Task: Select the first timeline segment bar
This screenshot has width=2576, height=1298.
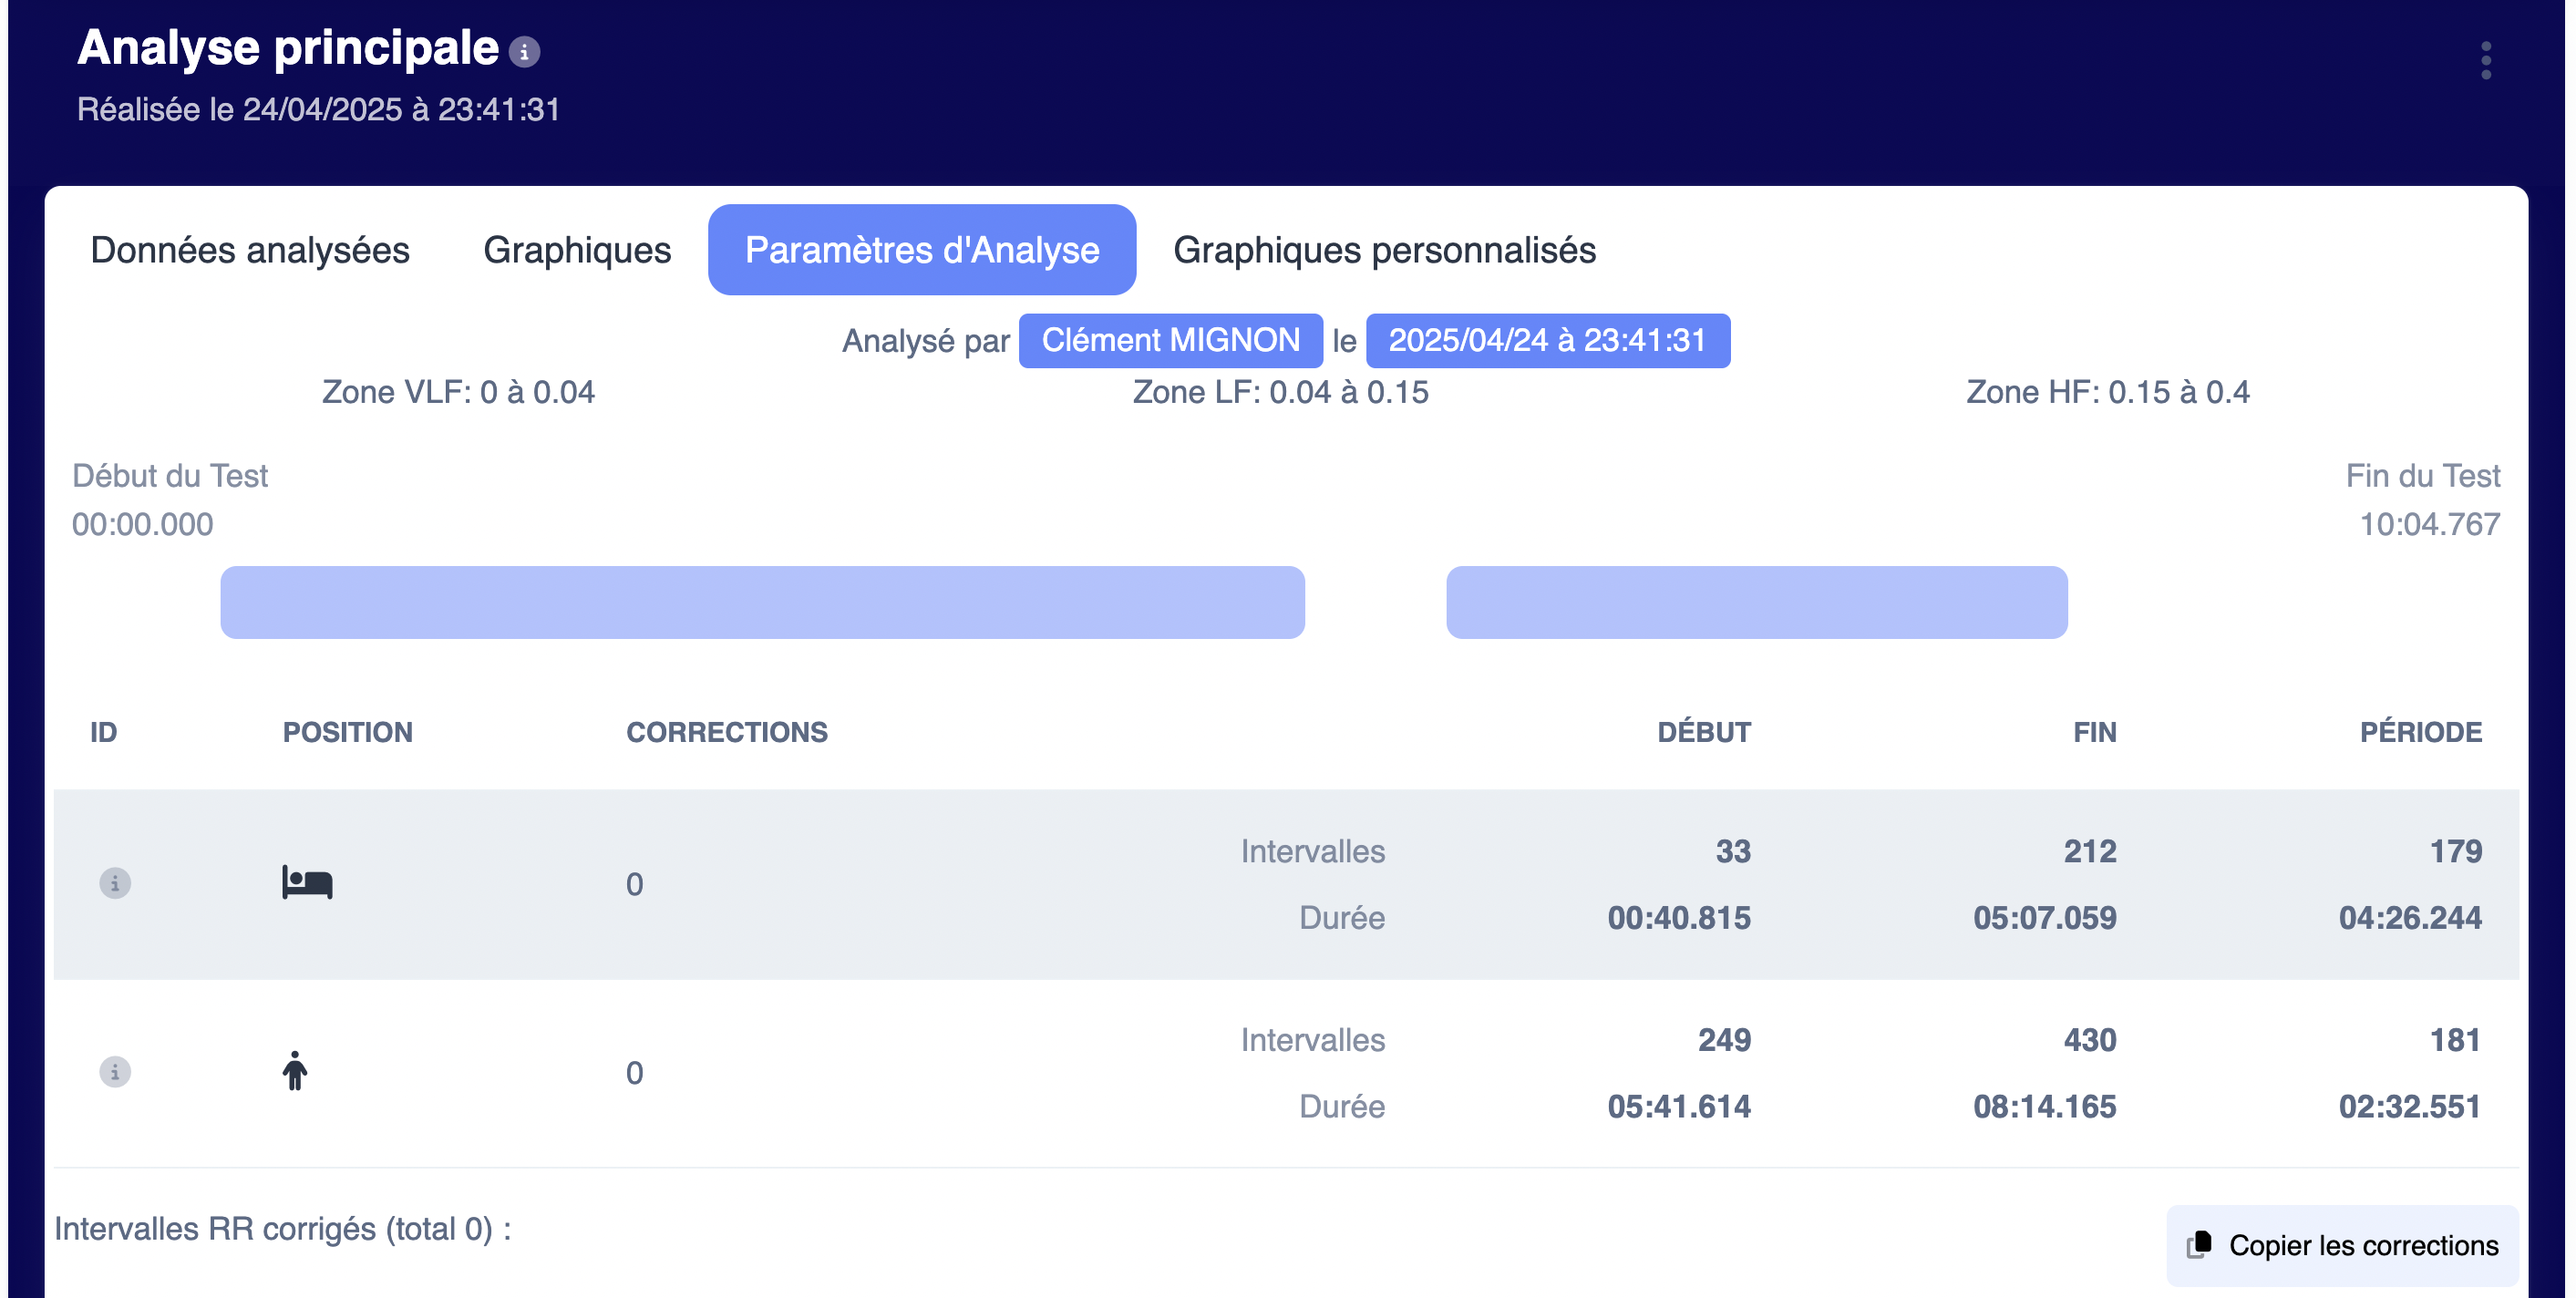Action: pyautogui.click(x=762, y=603)
